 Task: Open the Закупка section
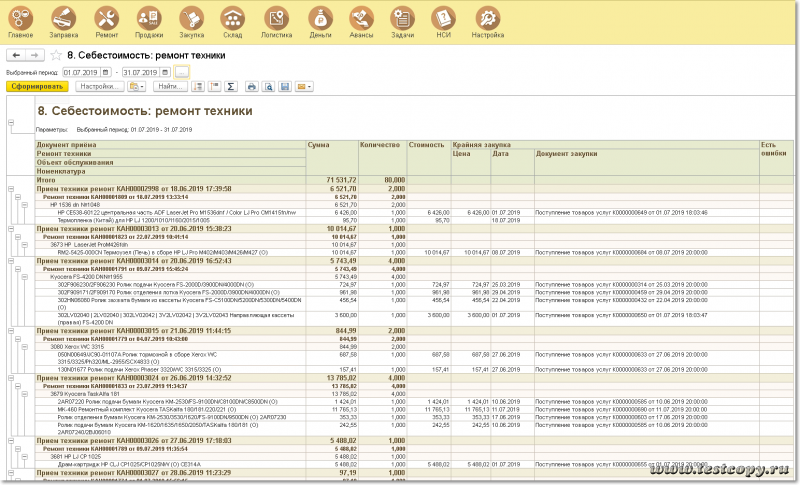coord(191,23)
